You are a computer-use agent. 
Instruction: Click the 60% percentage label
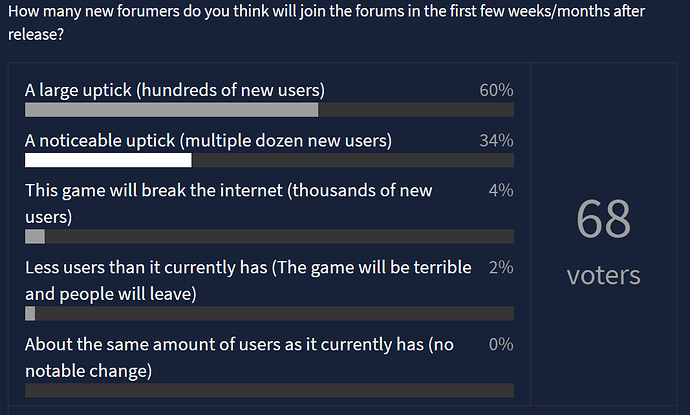pos(496,90)
